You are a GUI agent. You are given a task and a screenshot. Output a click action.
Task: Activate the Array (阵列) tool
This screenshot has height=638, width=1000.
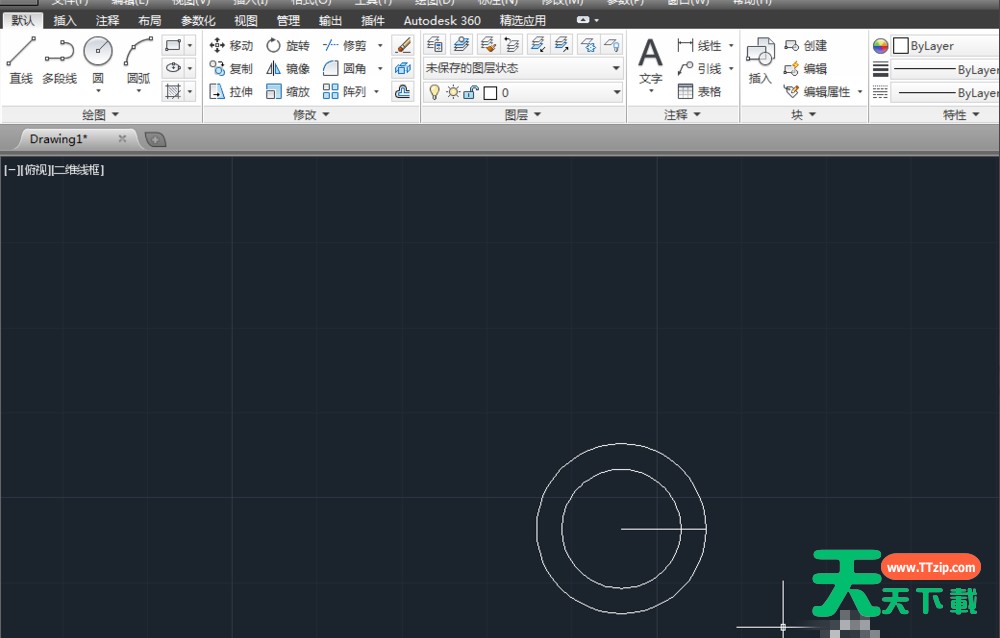344,91
